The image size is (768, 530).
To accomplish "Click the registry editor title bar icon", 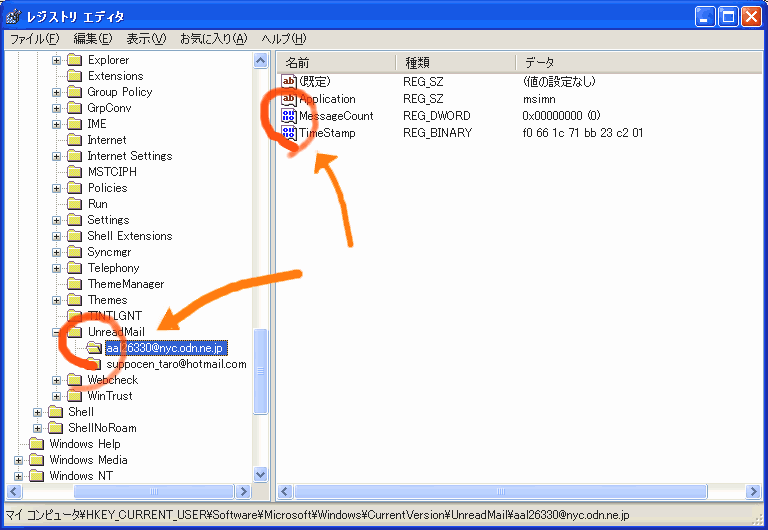I will coord(14,17).
